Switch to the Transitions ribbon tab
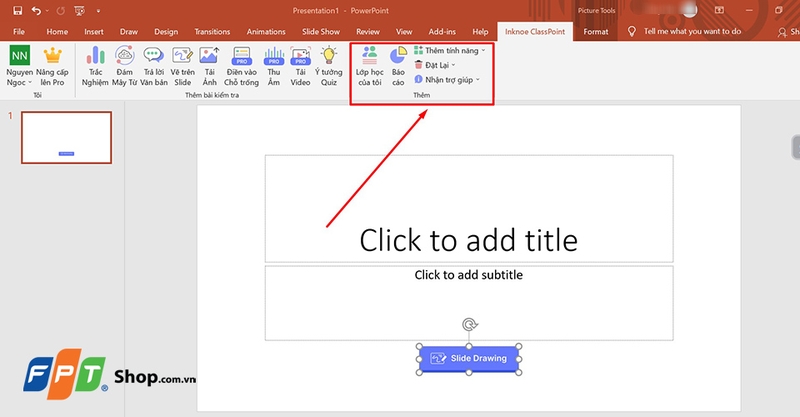 click(x=211, y=32)
